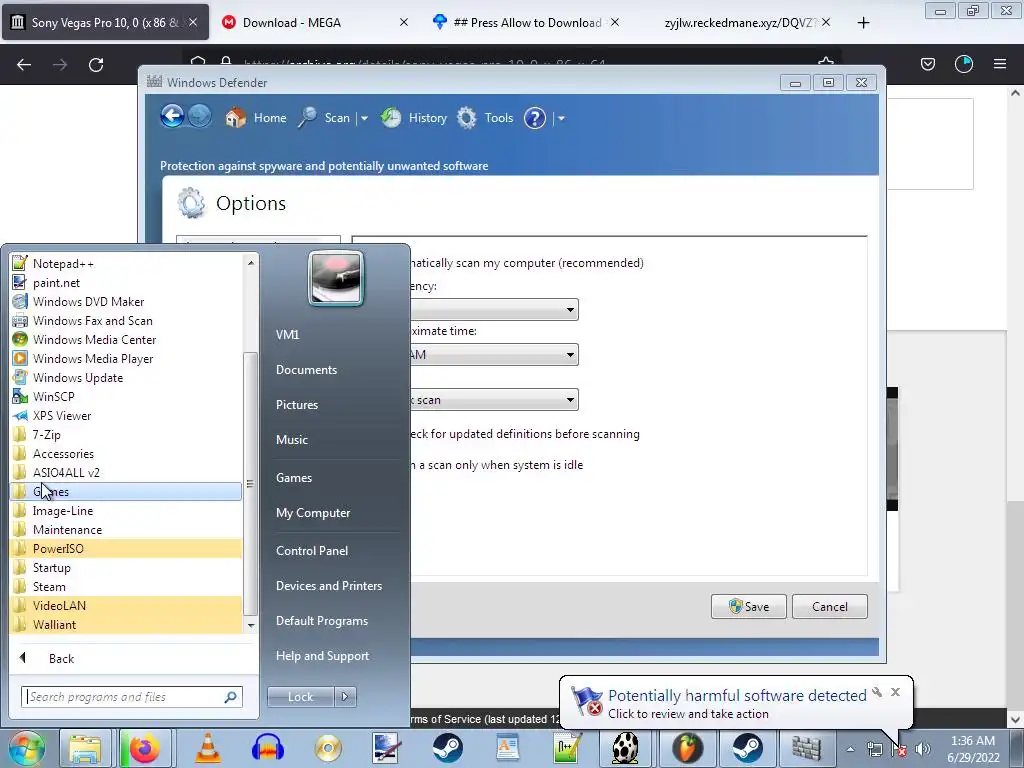
Task: Open Devices and Printers
Action: pos(328,586)
